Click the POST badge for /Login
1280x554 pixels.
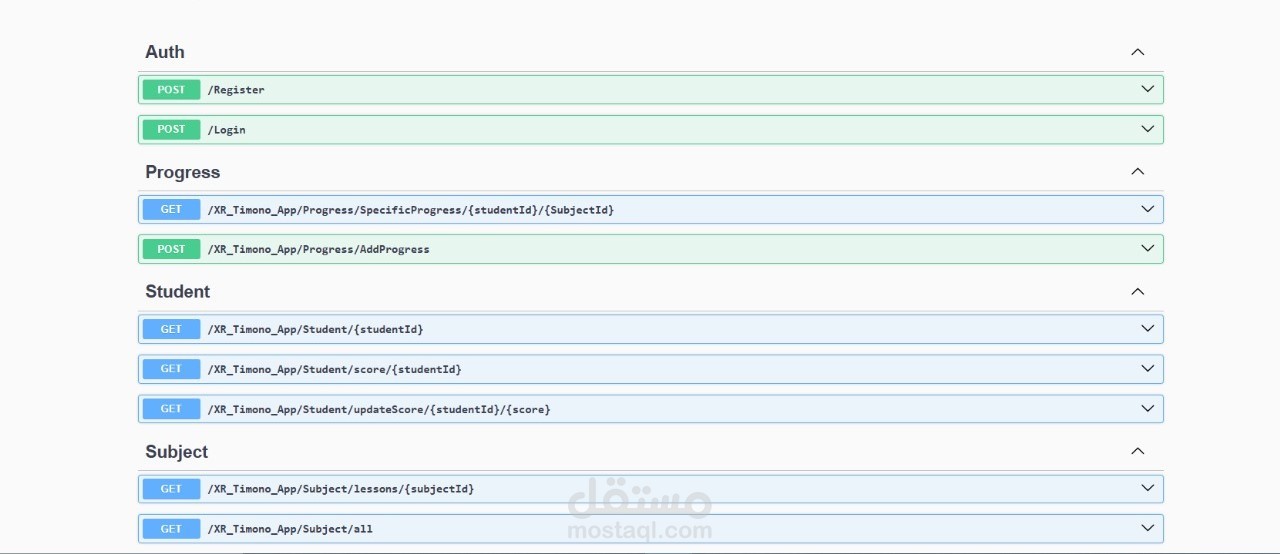[171, 129]
